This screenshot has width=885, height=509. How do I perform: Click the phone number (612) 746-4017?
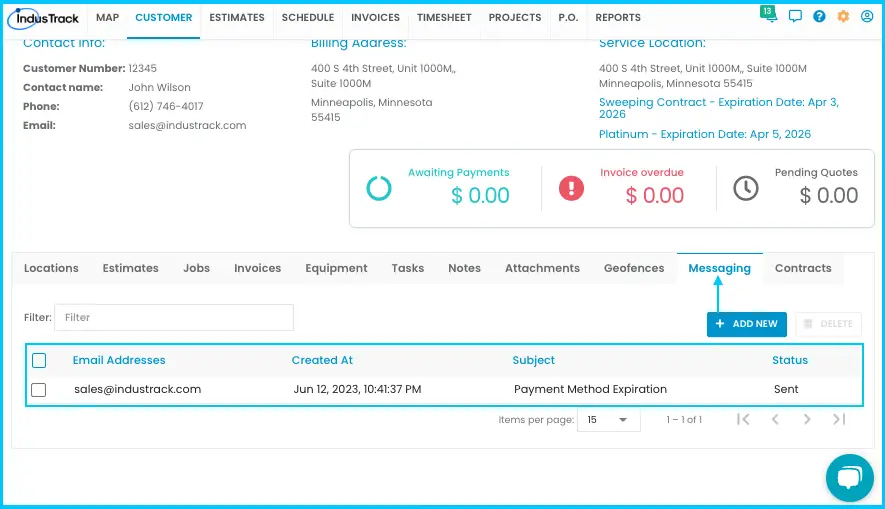[166, 107]
